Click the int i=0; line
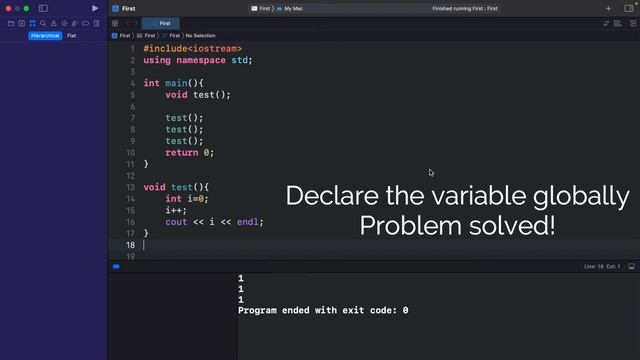Viewport: 640px width, 360px height. (x=187, y=198)
